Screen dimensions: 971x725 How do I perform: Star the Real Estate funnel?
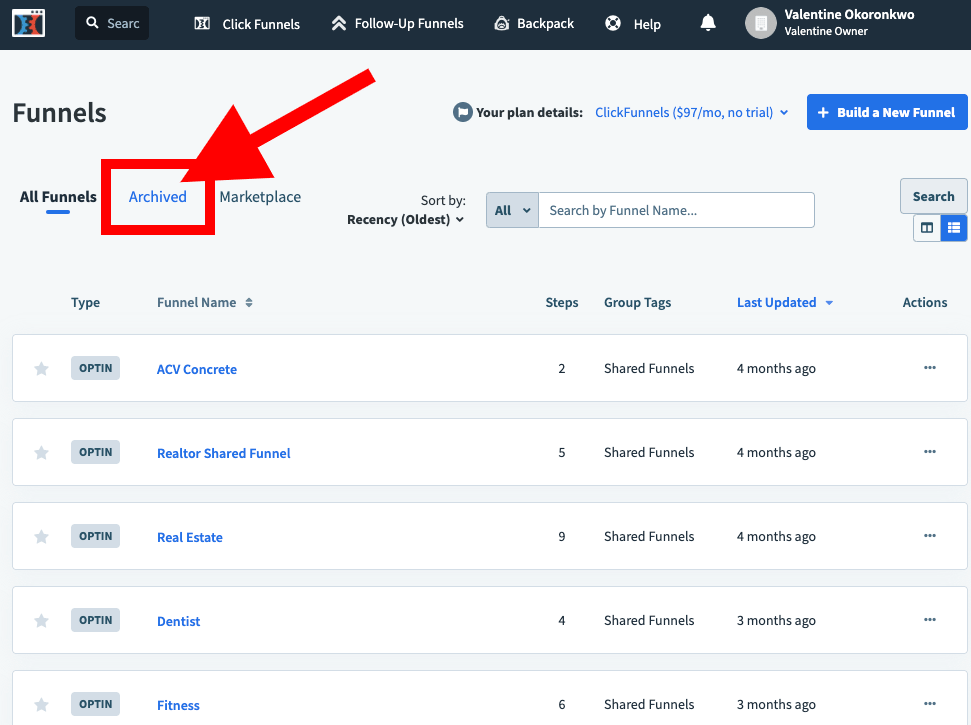41,537
